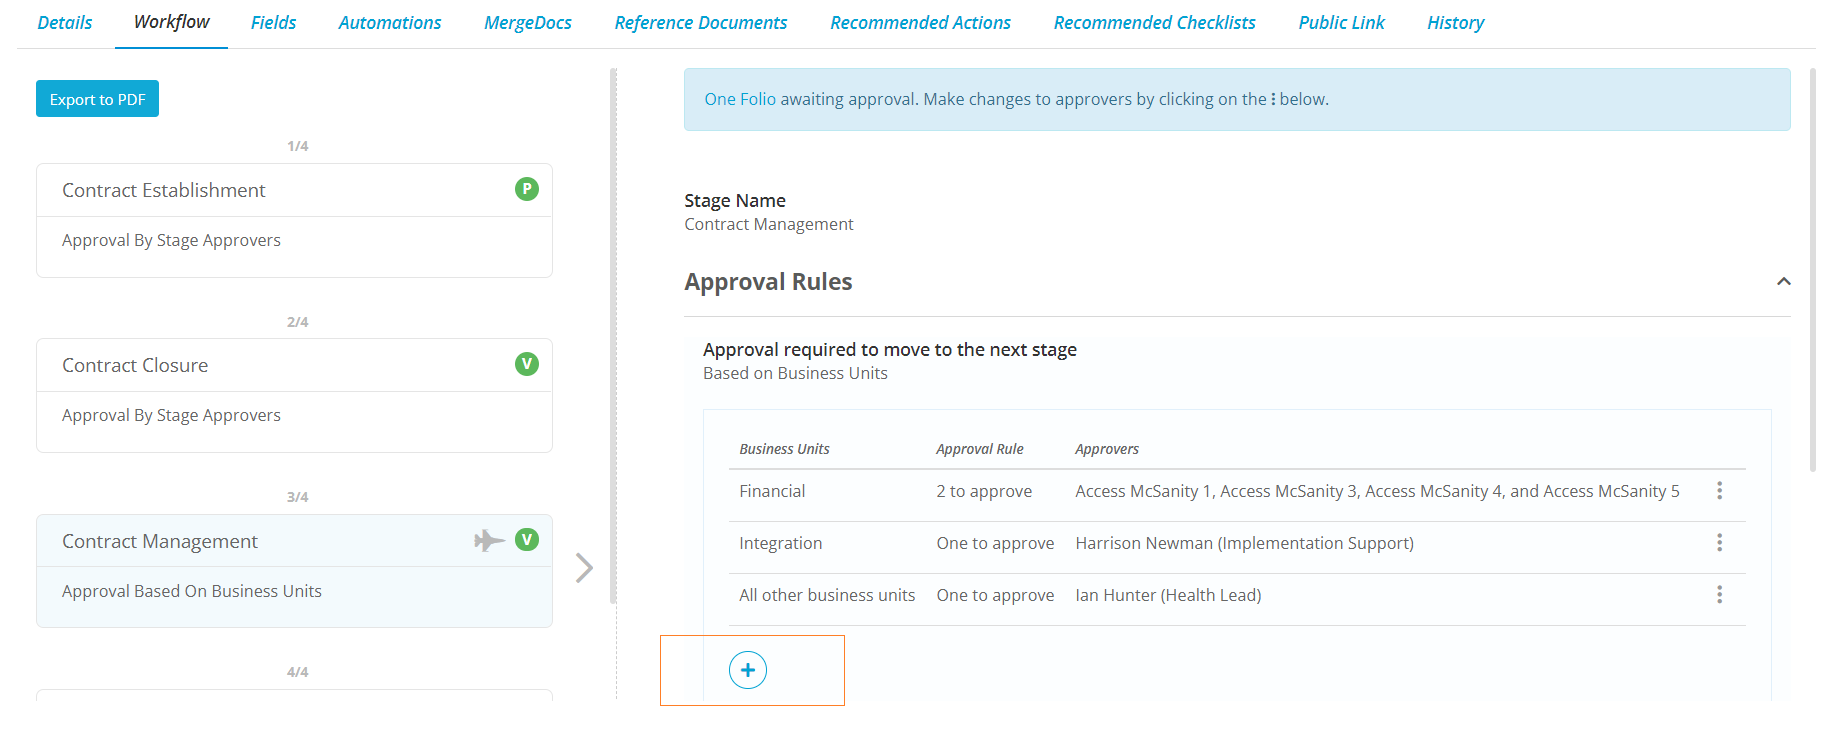This screenshot has width=1835, height=743.
Task: Click the green V badge on Contract Closure
Action: pyautogui.click(x=527, y=364)
